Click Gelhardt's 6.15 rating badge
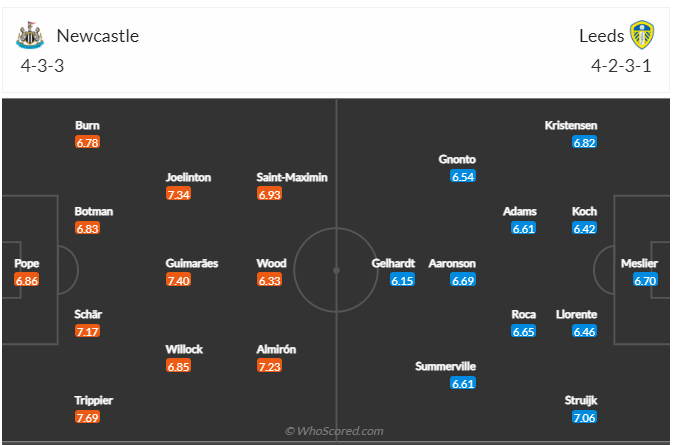 (402, 281)
